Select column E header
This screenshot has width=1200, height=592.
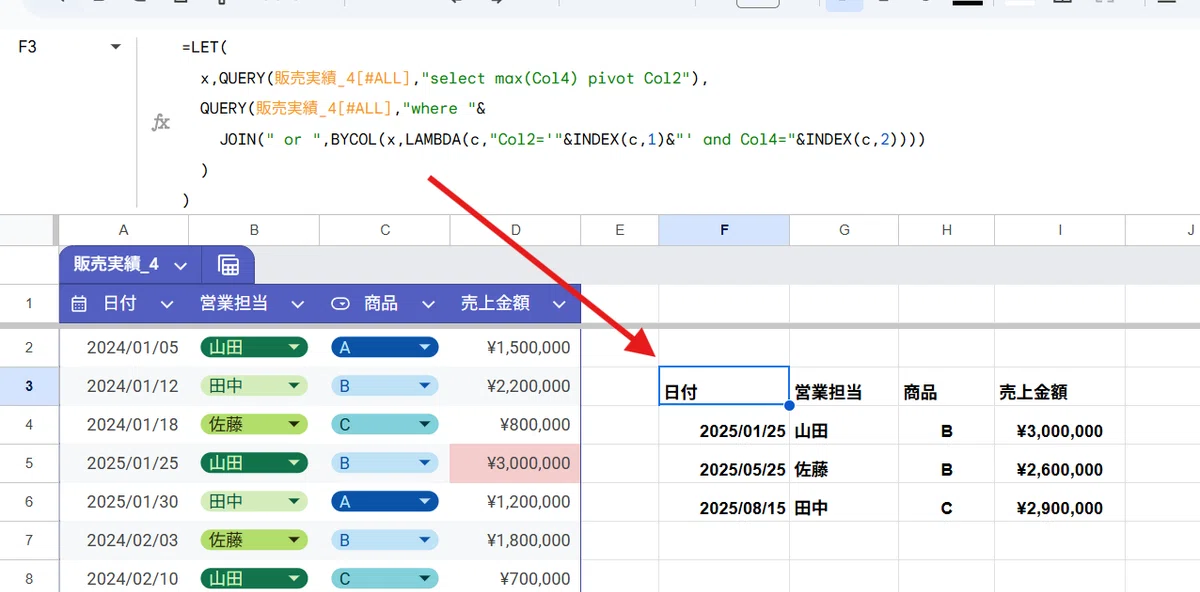pos(619,230)
